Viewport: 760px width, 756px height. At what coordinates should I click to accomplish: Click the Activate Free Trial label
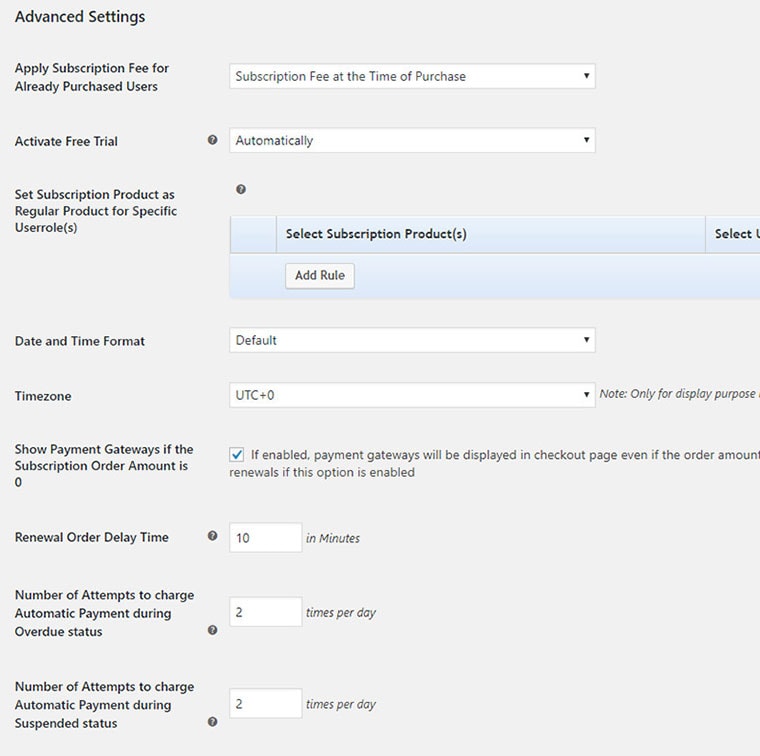click(x=66, y=142)
